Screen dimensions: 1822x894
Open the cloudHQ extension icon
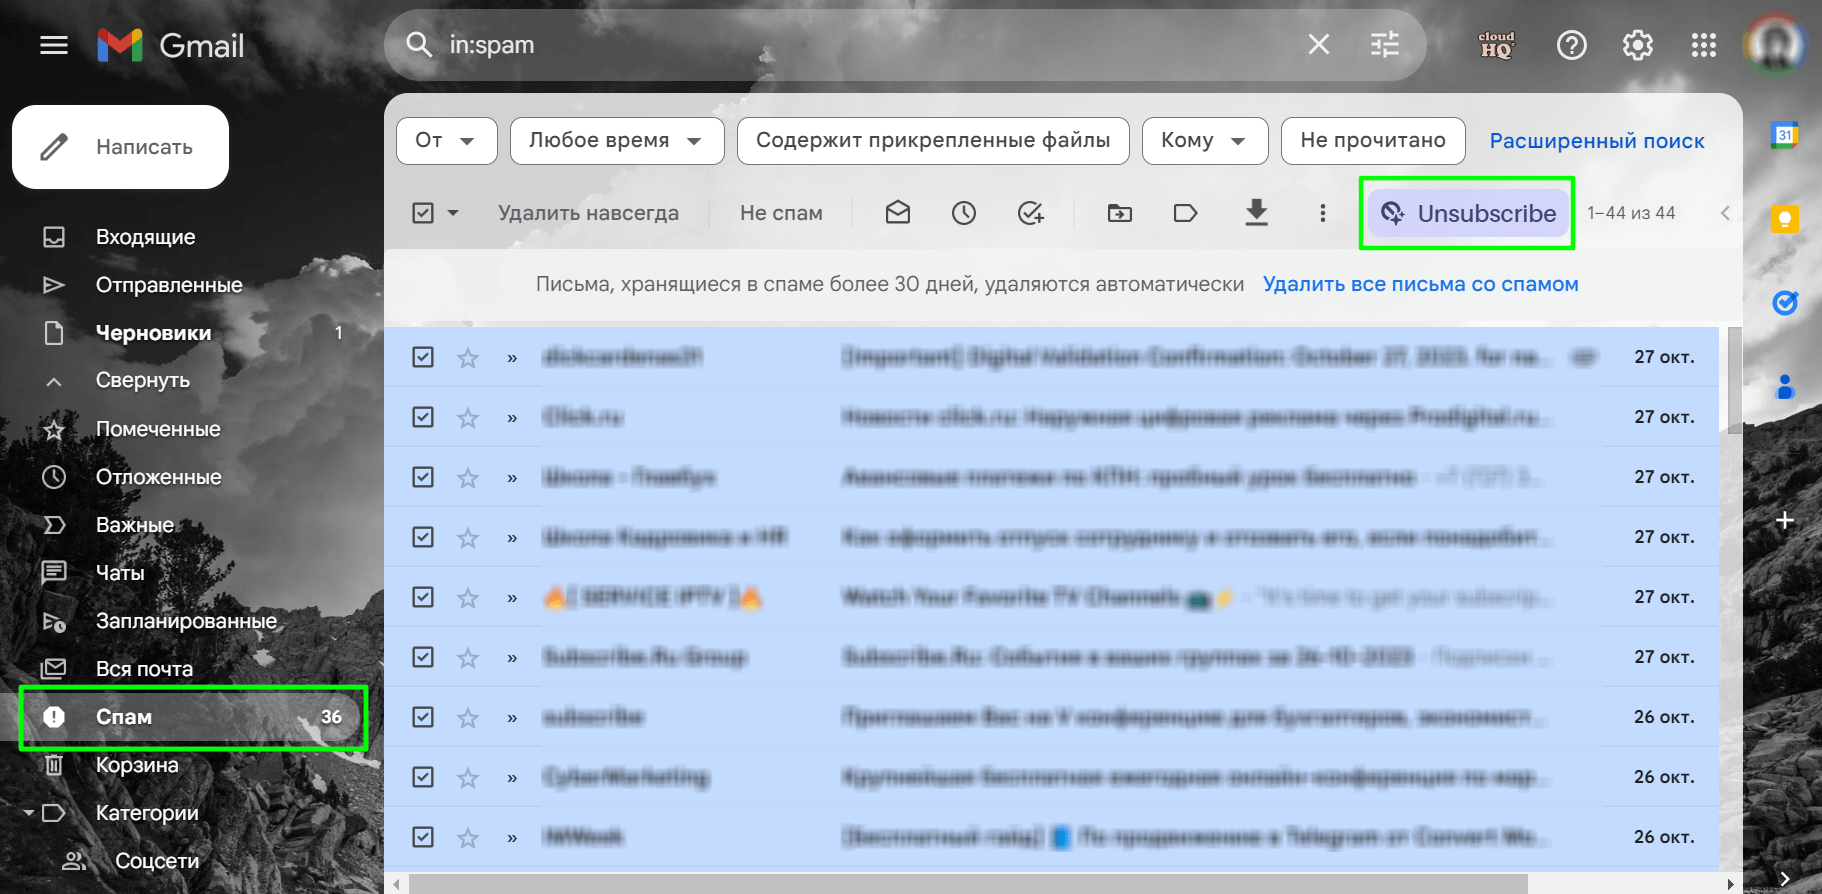1496,45
